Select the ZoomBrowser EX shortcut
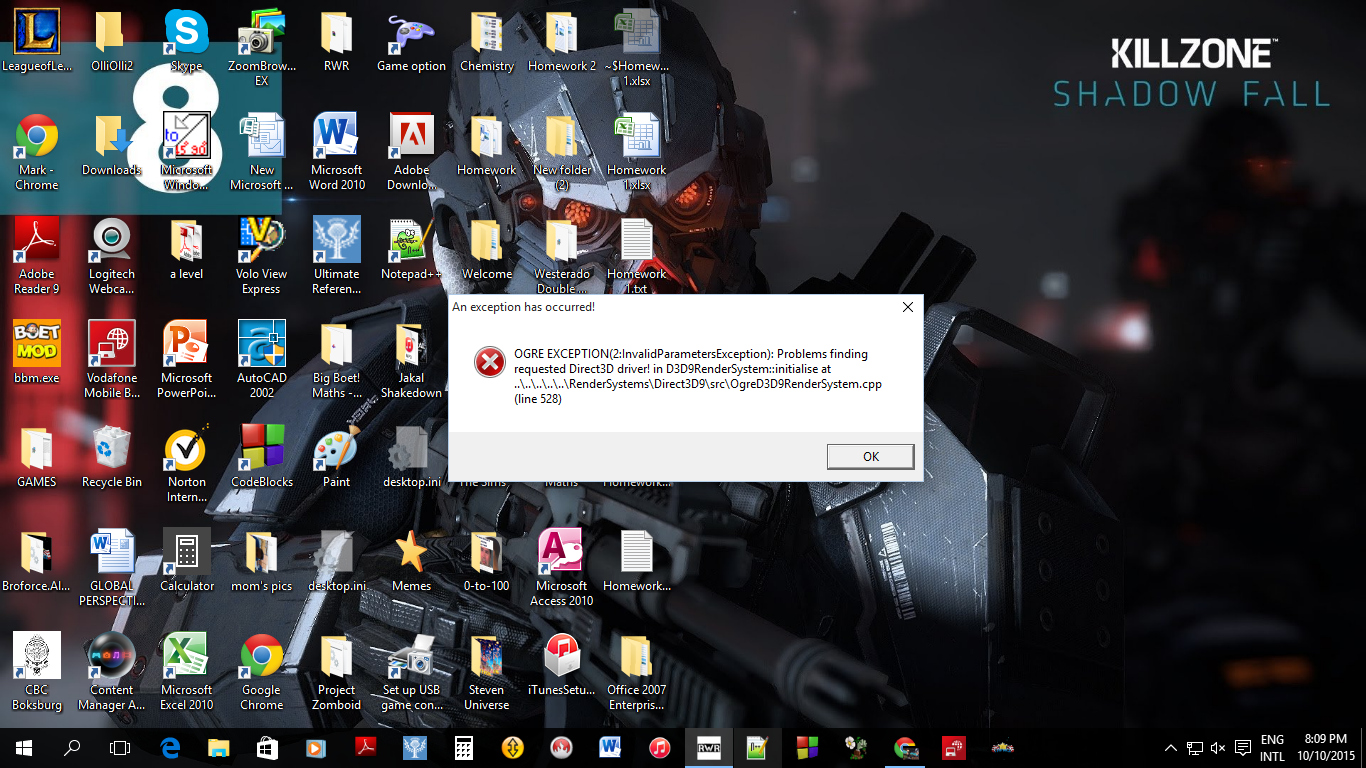Viewport: 1366px width, 768px height. [262, 48]
